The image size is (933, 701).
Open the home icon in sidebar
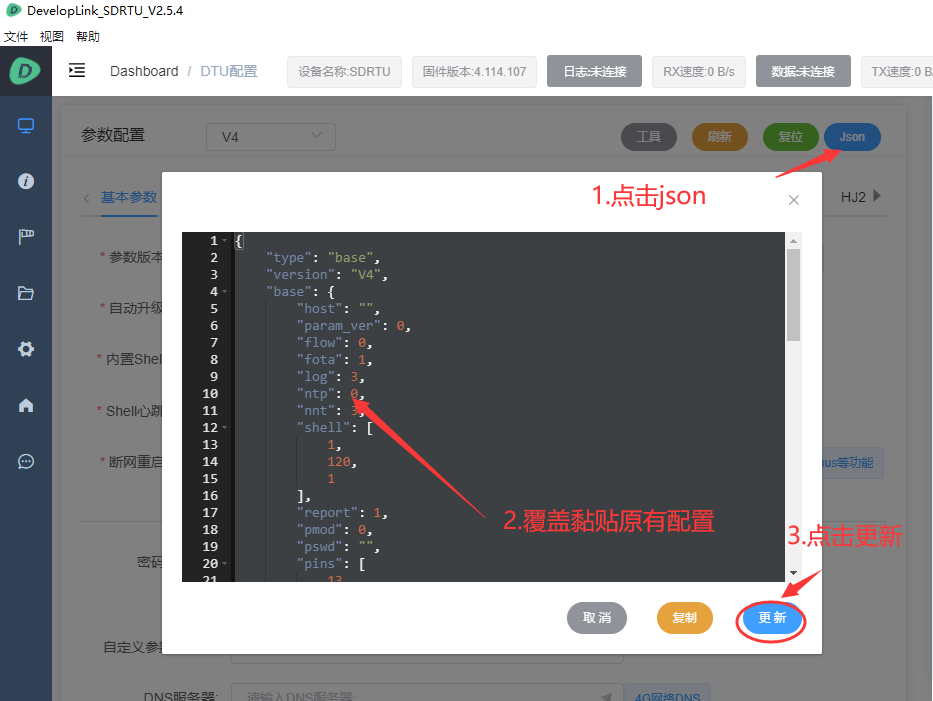pos(26,405)
